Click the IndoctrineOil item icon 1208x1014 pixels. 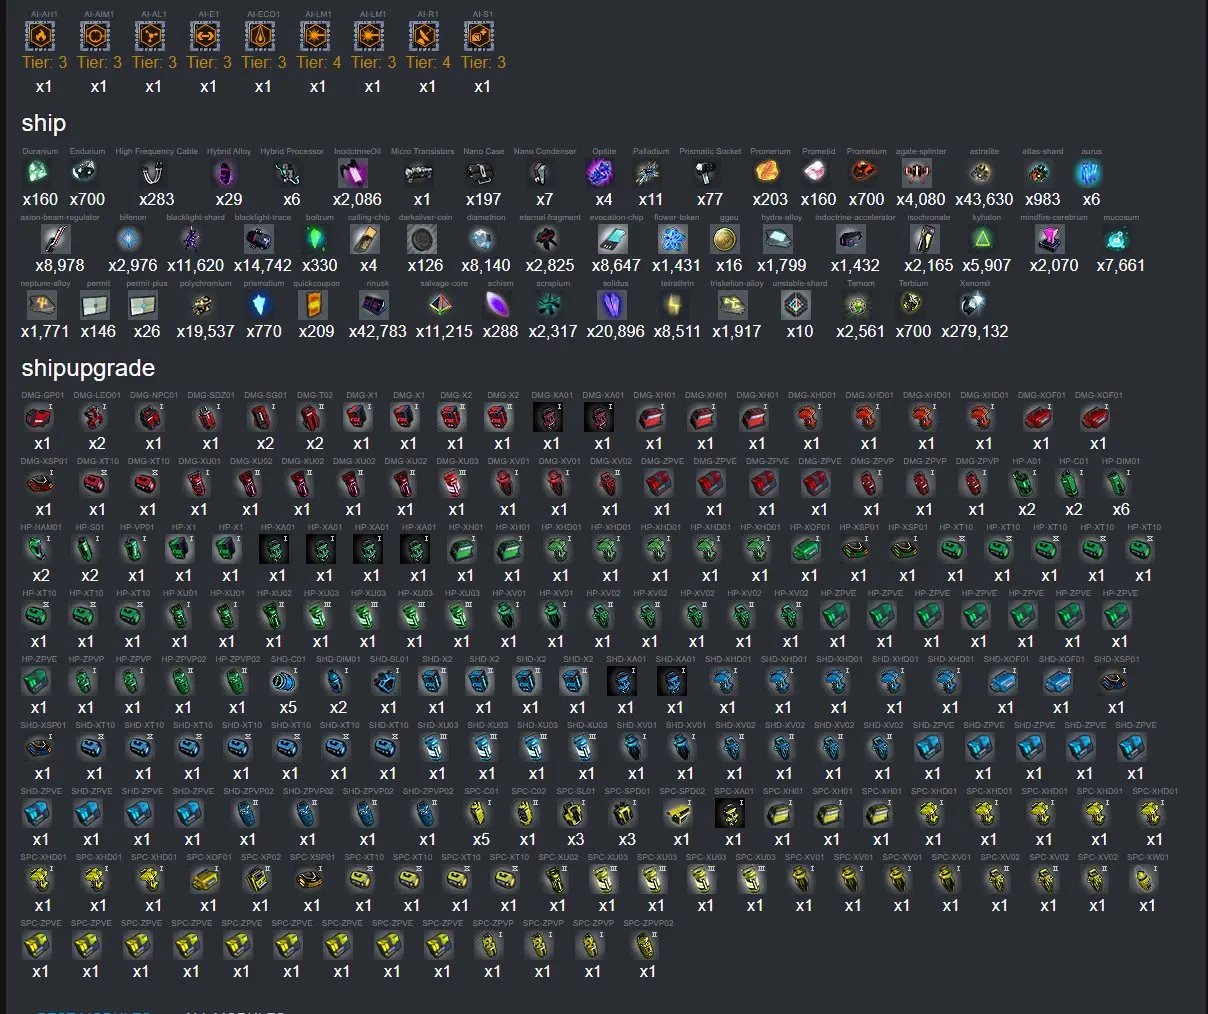(x=354, y=173)
